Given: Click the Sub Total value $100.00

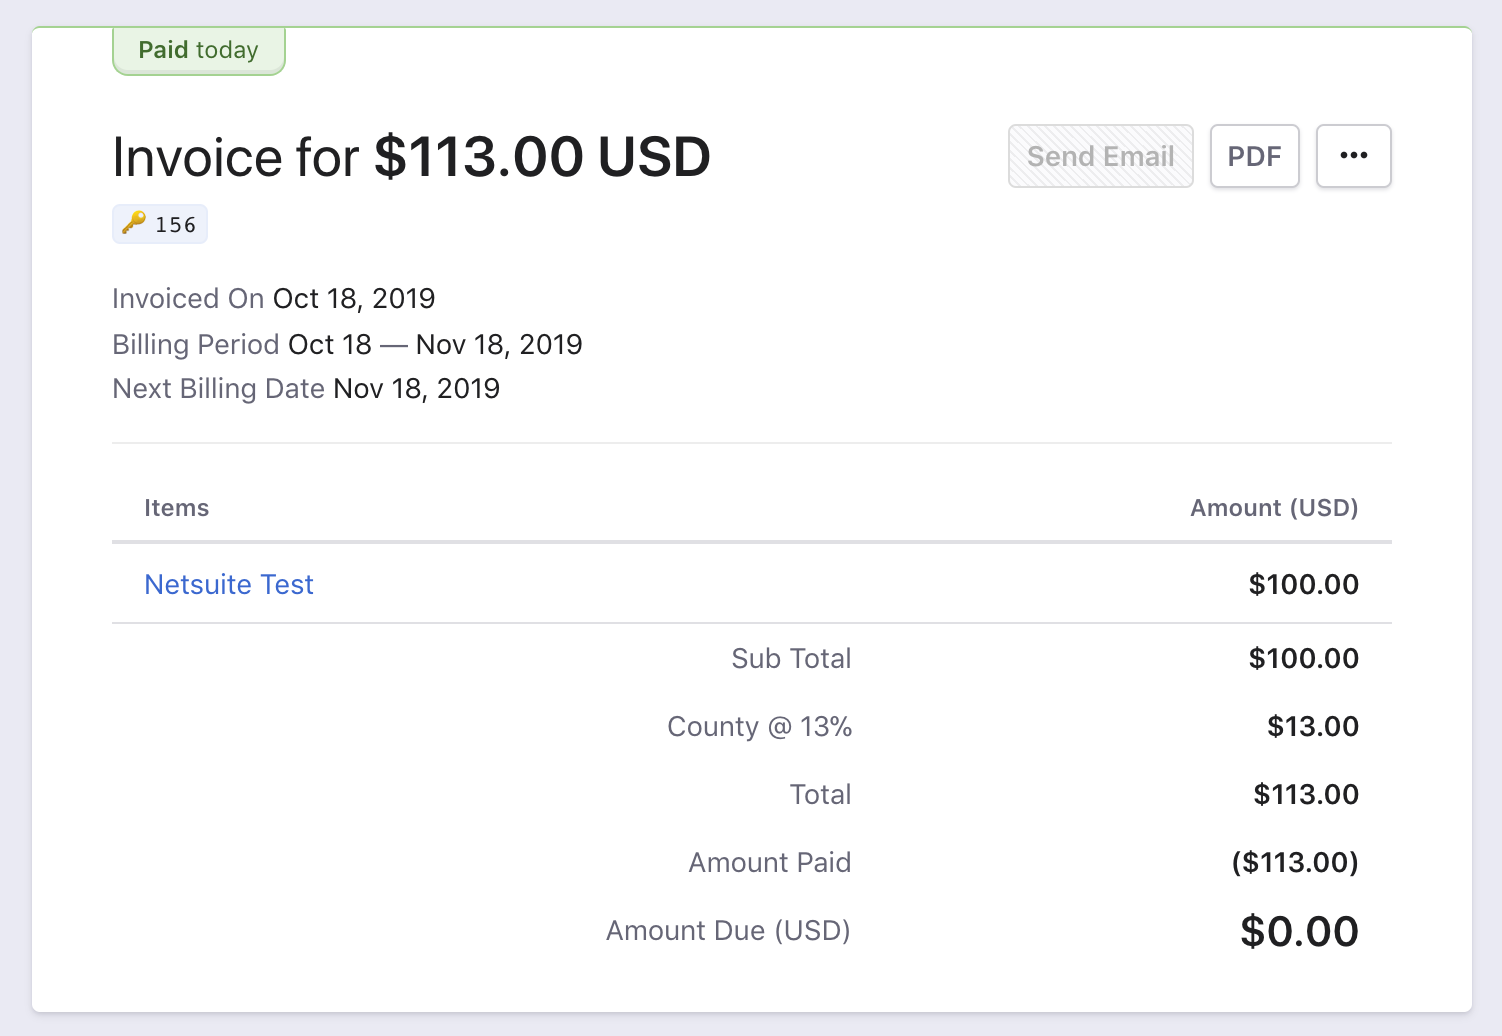Looking at the screenshot, I should coord(1303,658).
